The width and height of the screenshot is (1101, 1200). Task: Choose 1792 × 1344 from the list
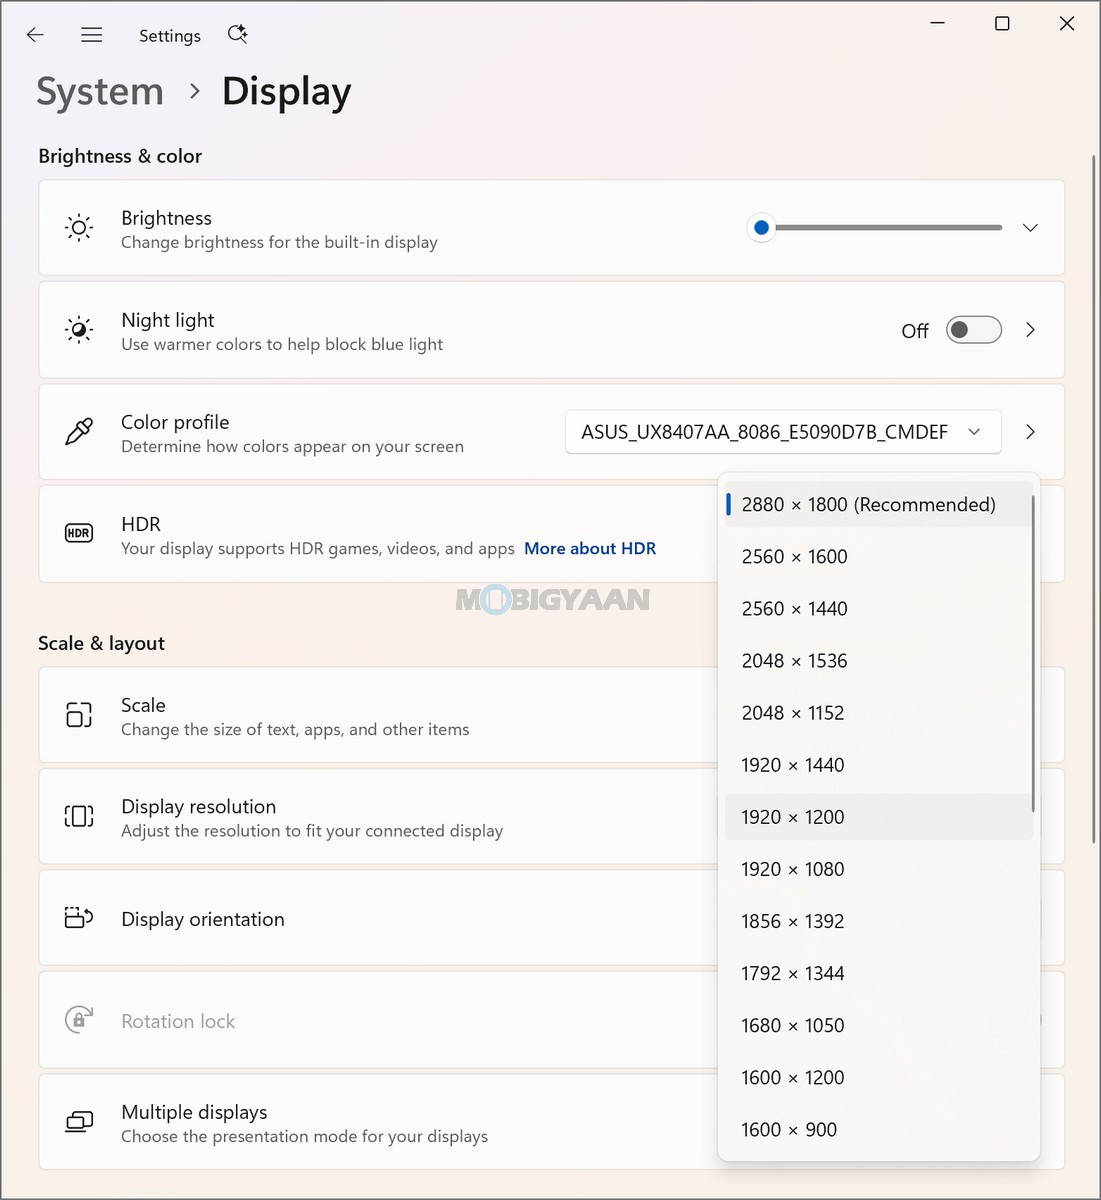pyautogui.click(x=879, y=973)
